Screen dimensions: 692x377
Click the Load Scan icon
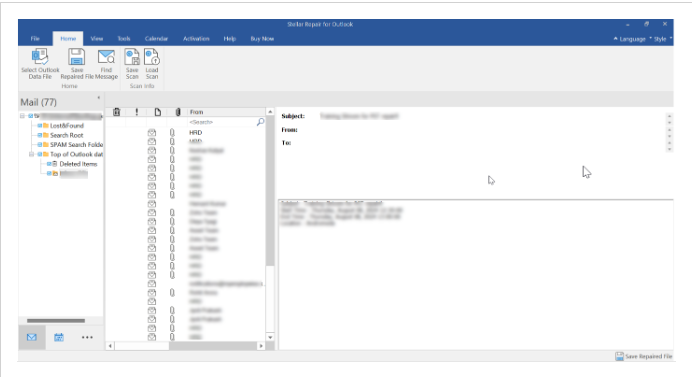pos(152,57)
